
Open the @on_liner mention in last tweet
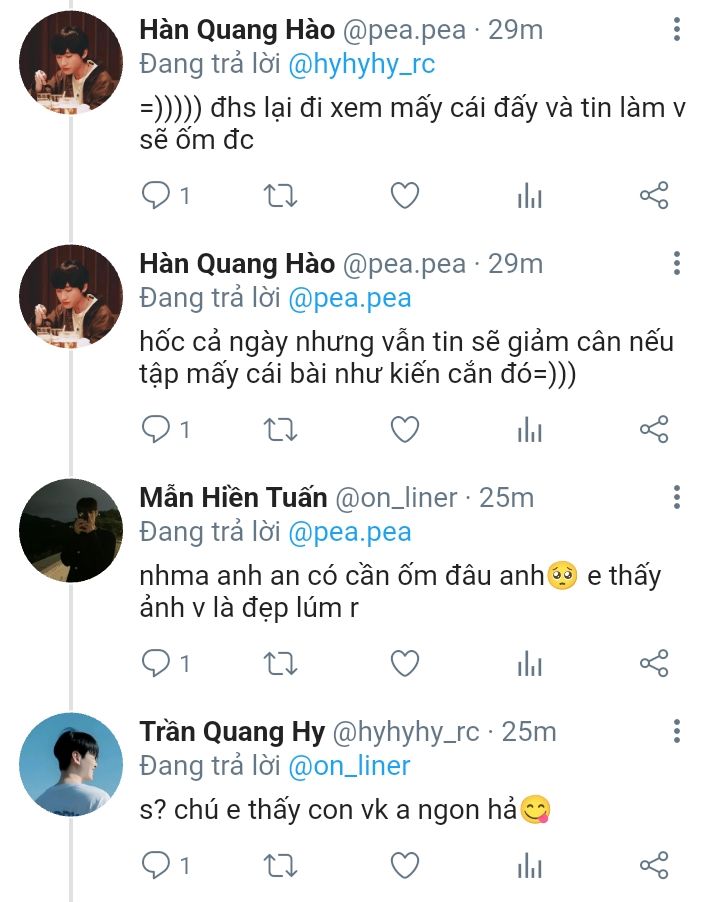point(350,766)
